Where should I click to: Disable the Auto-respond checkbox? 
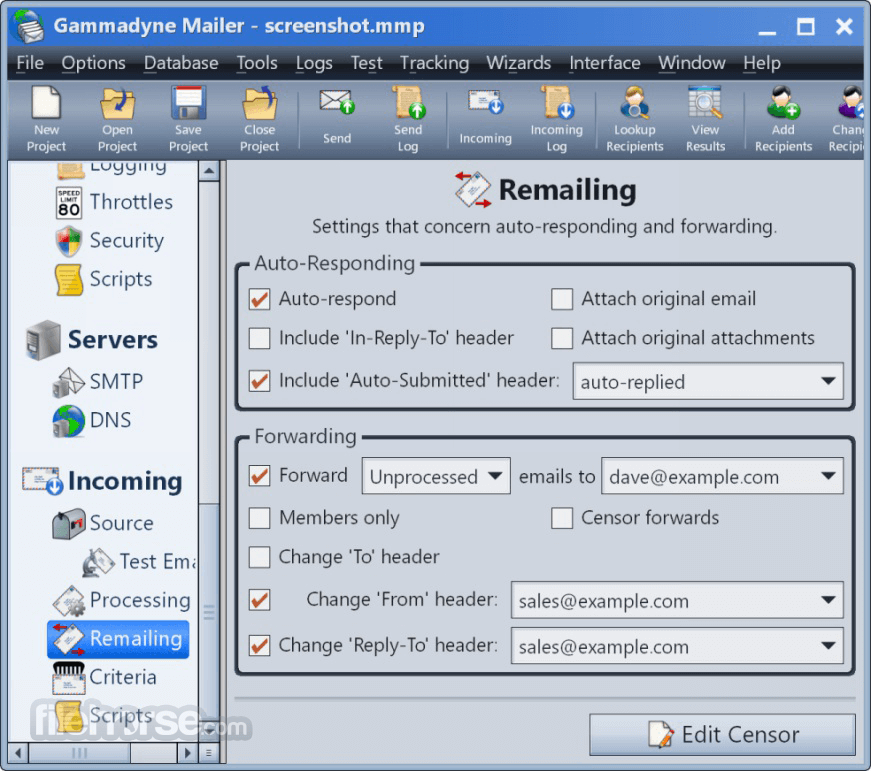259,299
